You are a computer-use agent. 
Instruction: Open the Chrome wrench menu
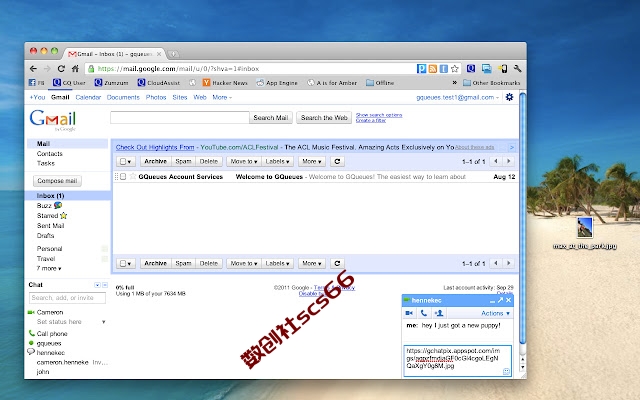pos(518,69)
